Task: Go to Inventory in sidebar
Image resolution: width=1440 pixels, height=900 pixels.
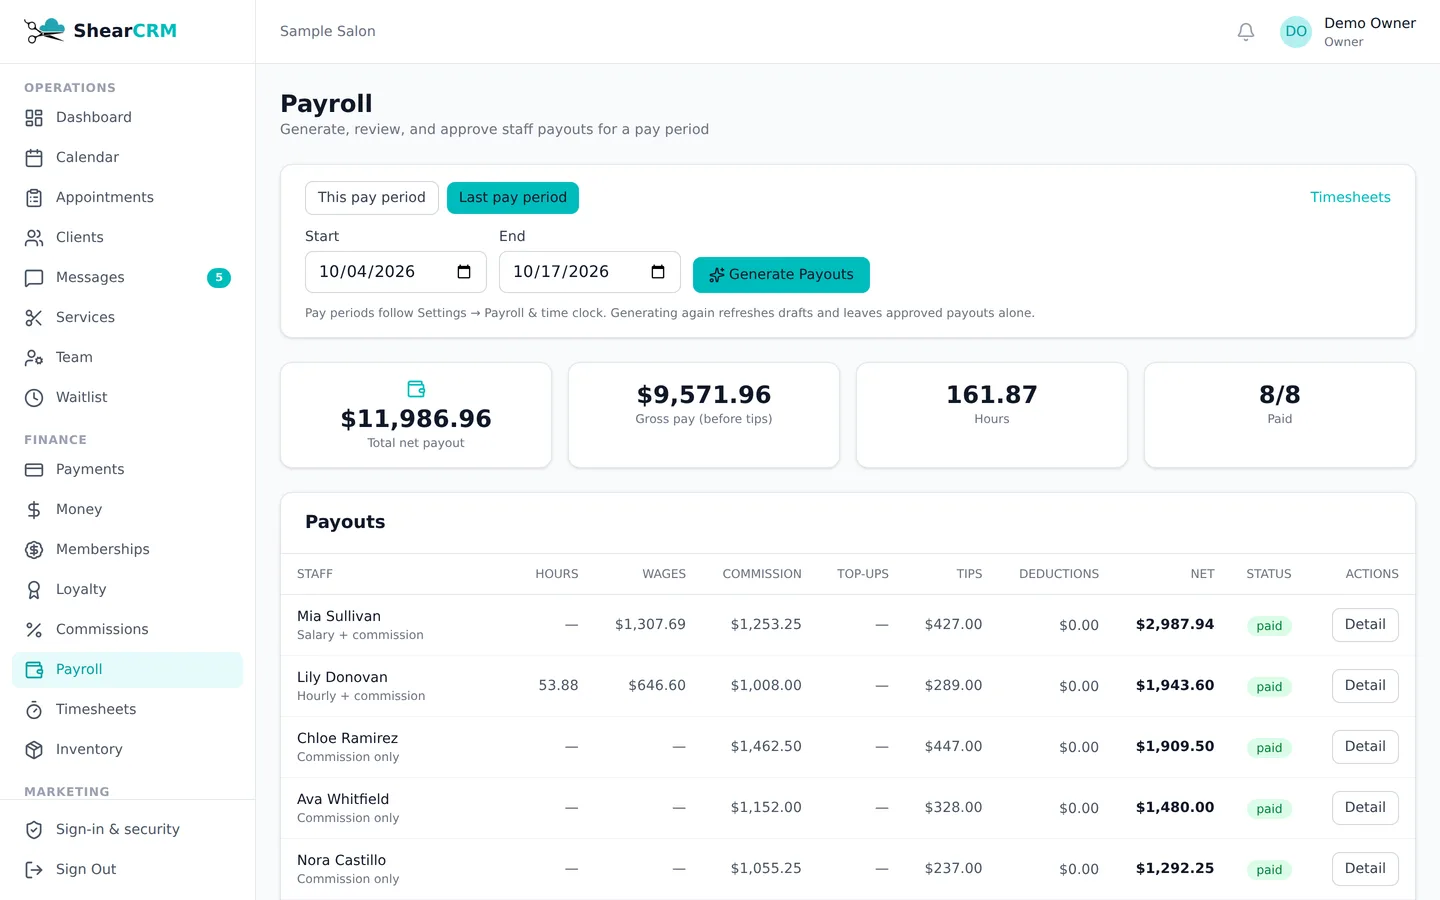Action: pyautogui.click(x=127, y=750)
